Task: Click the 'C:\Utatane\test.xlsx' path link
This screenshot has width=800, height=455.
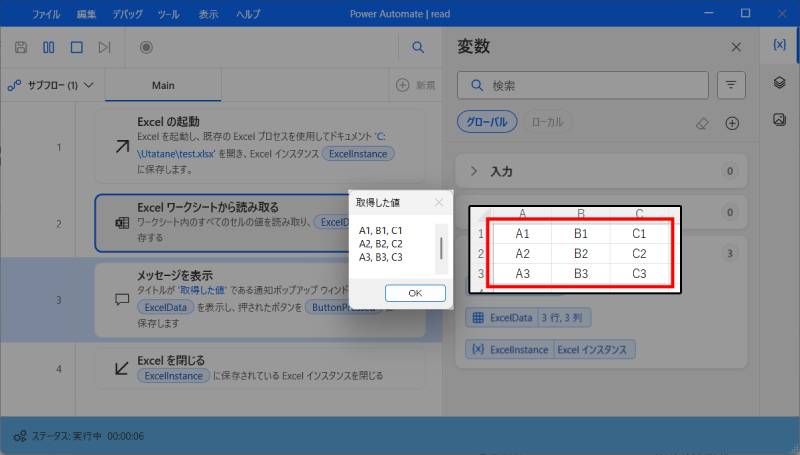Action: pyautogui.click(x=174, y=154)
